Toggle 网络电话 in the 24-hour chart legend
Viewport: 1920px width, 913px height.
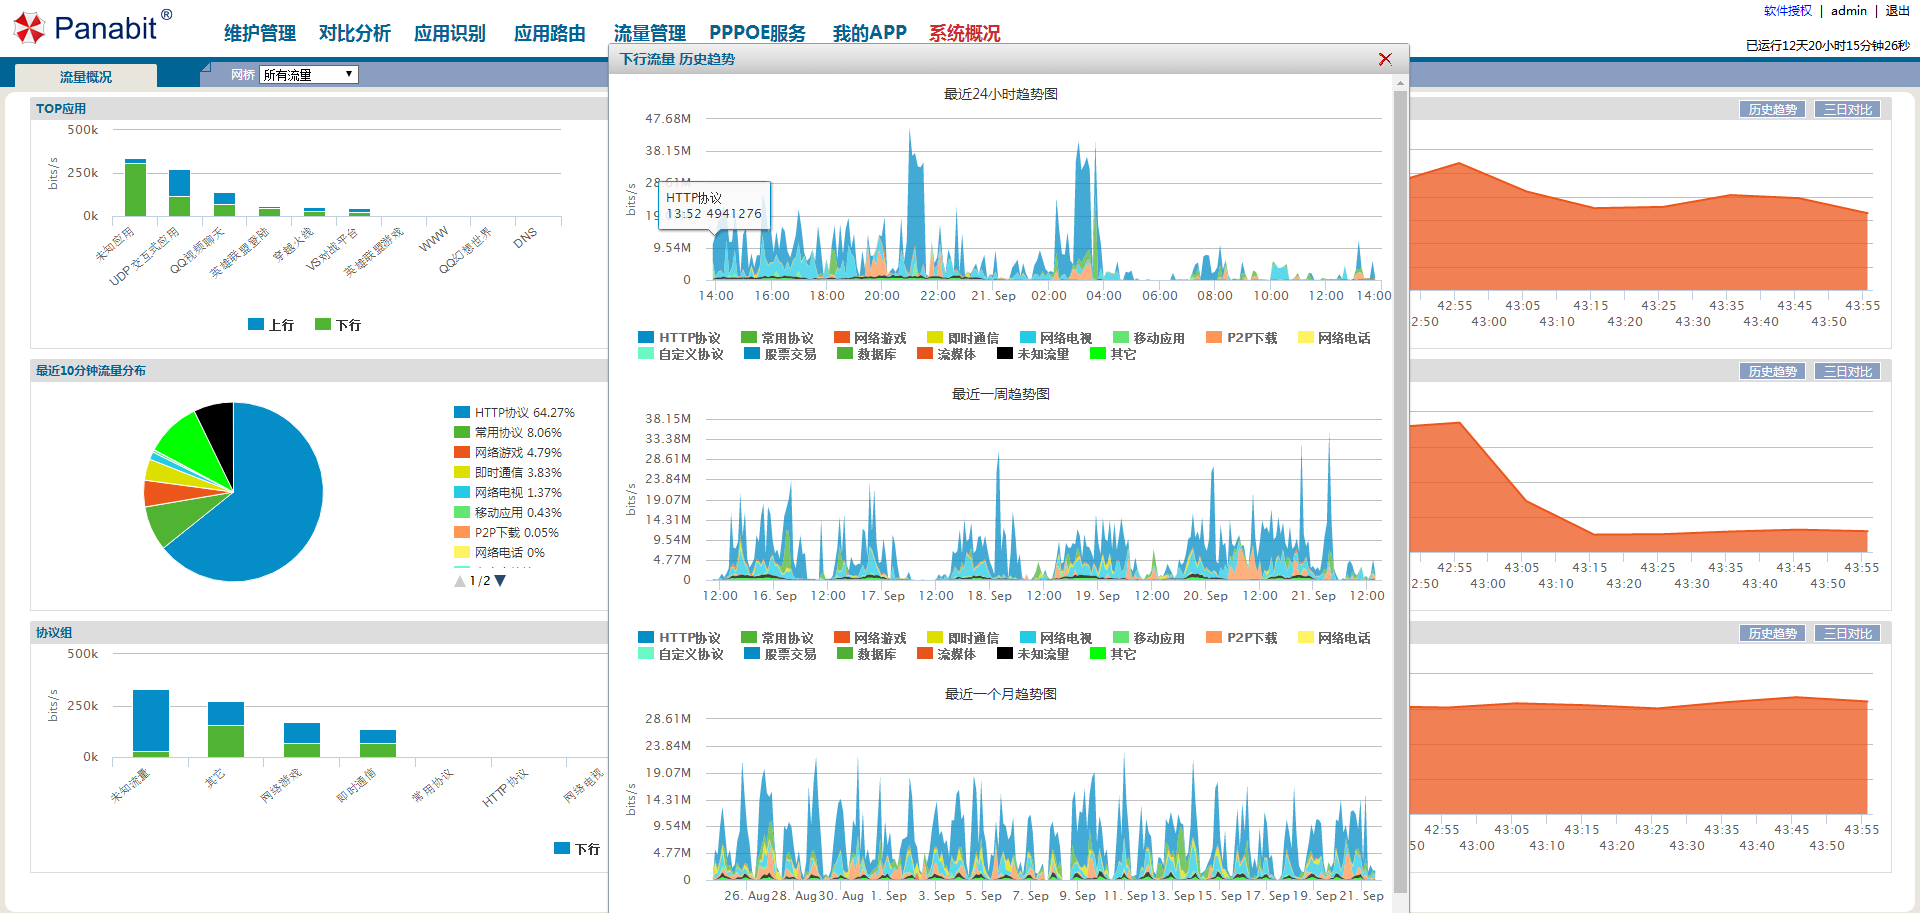(1334, 338)
